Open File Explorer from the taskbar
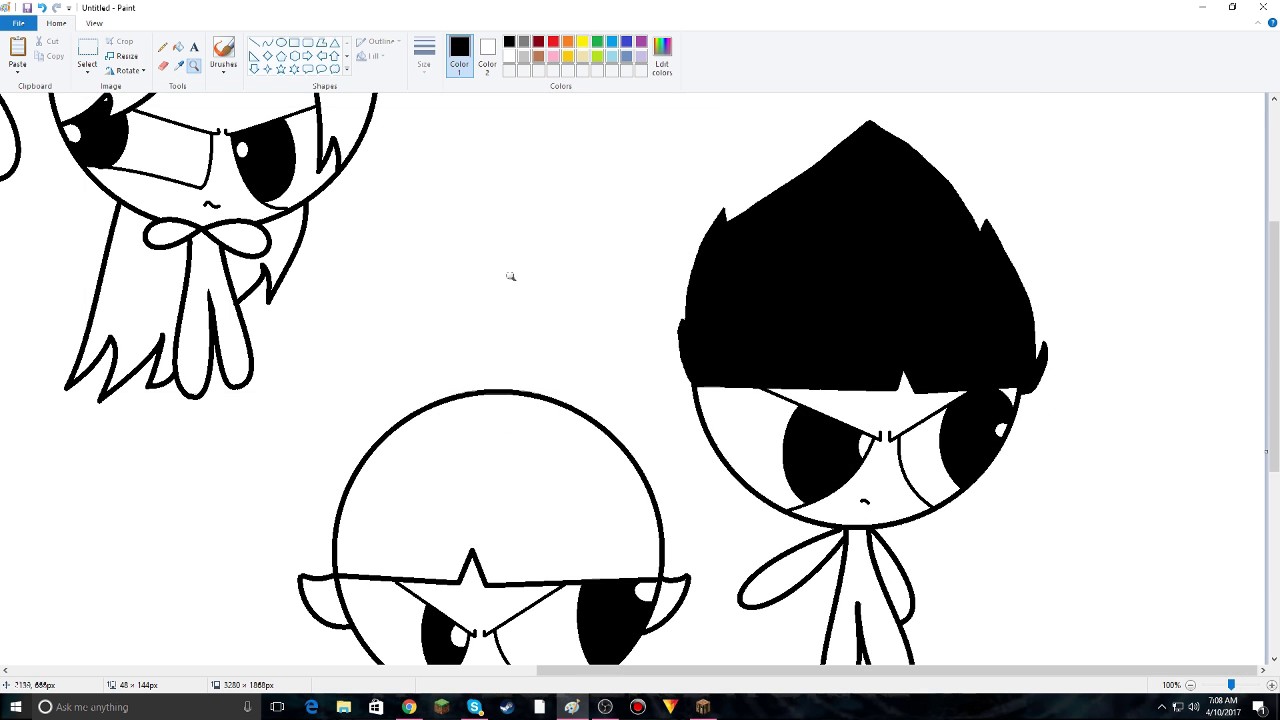Image resolution: width=1280 pixels, height=720 pixels. coord(343,707)
